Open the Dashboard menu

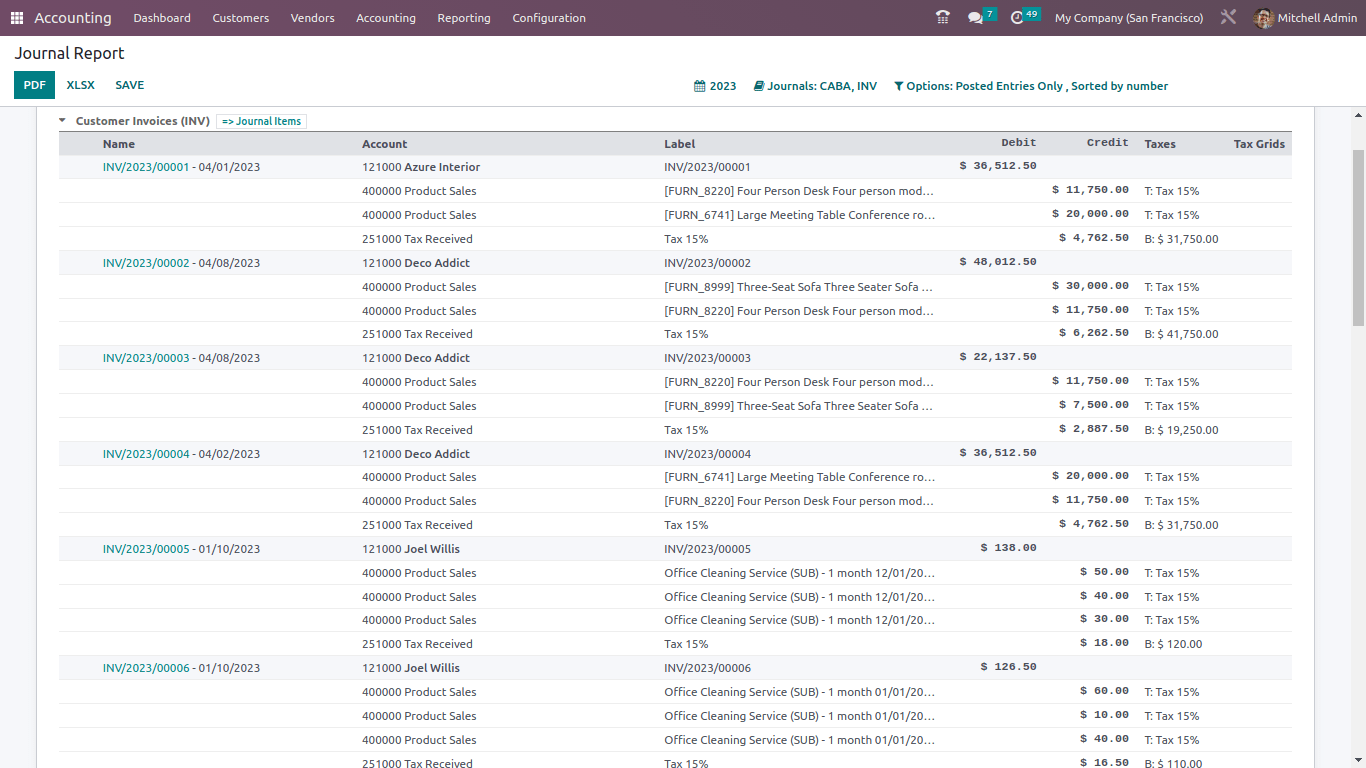162,18
